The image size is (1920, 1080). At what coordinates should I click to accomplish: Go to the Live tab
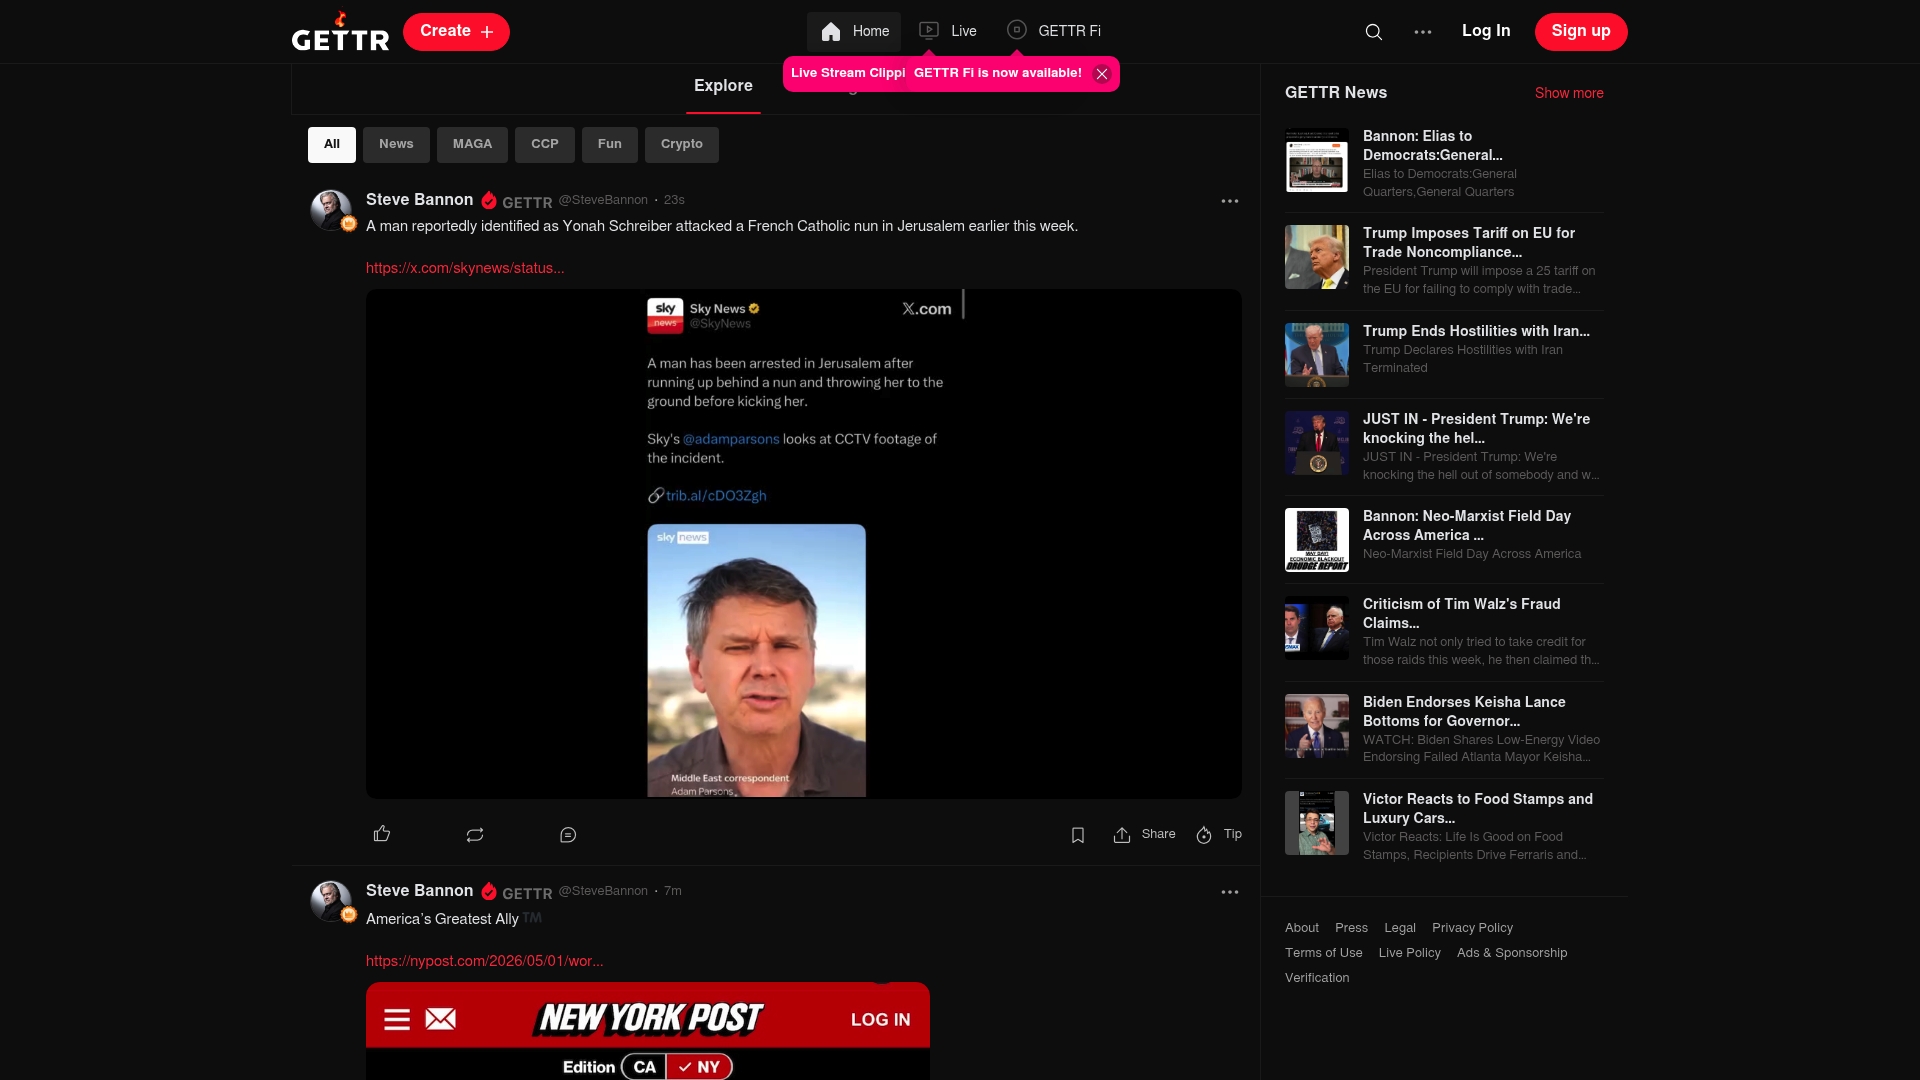tap(948, 32)
